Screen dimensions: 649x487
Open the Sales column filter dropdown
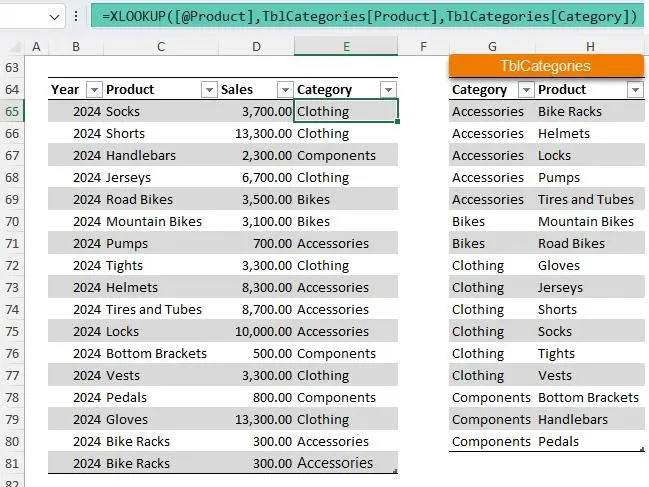click(x=285, y=89)
